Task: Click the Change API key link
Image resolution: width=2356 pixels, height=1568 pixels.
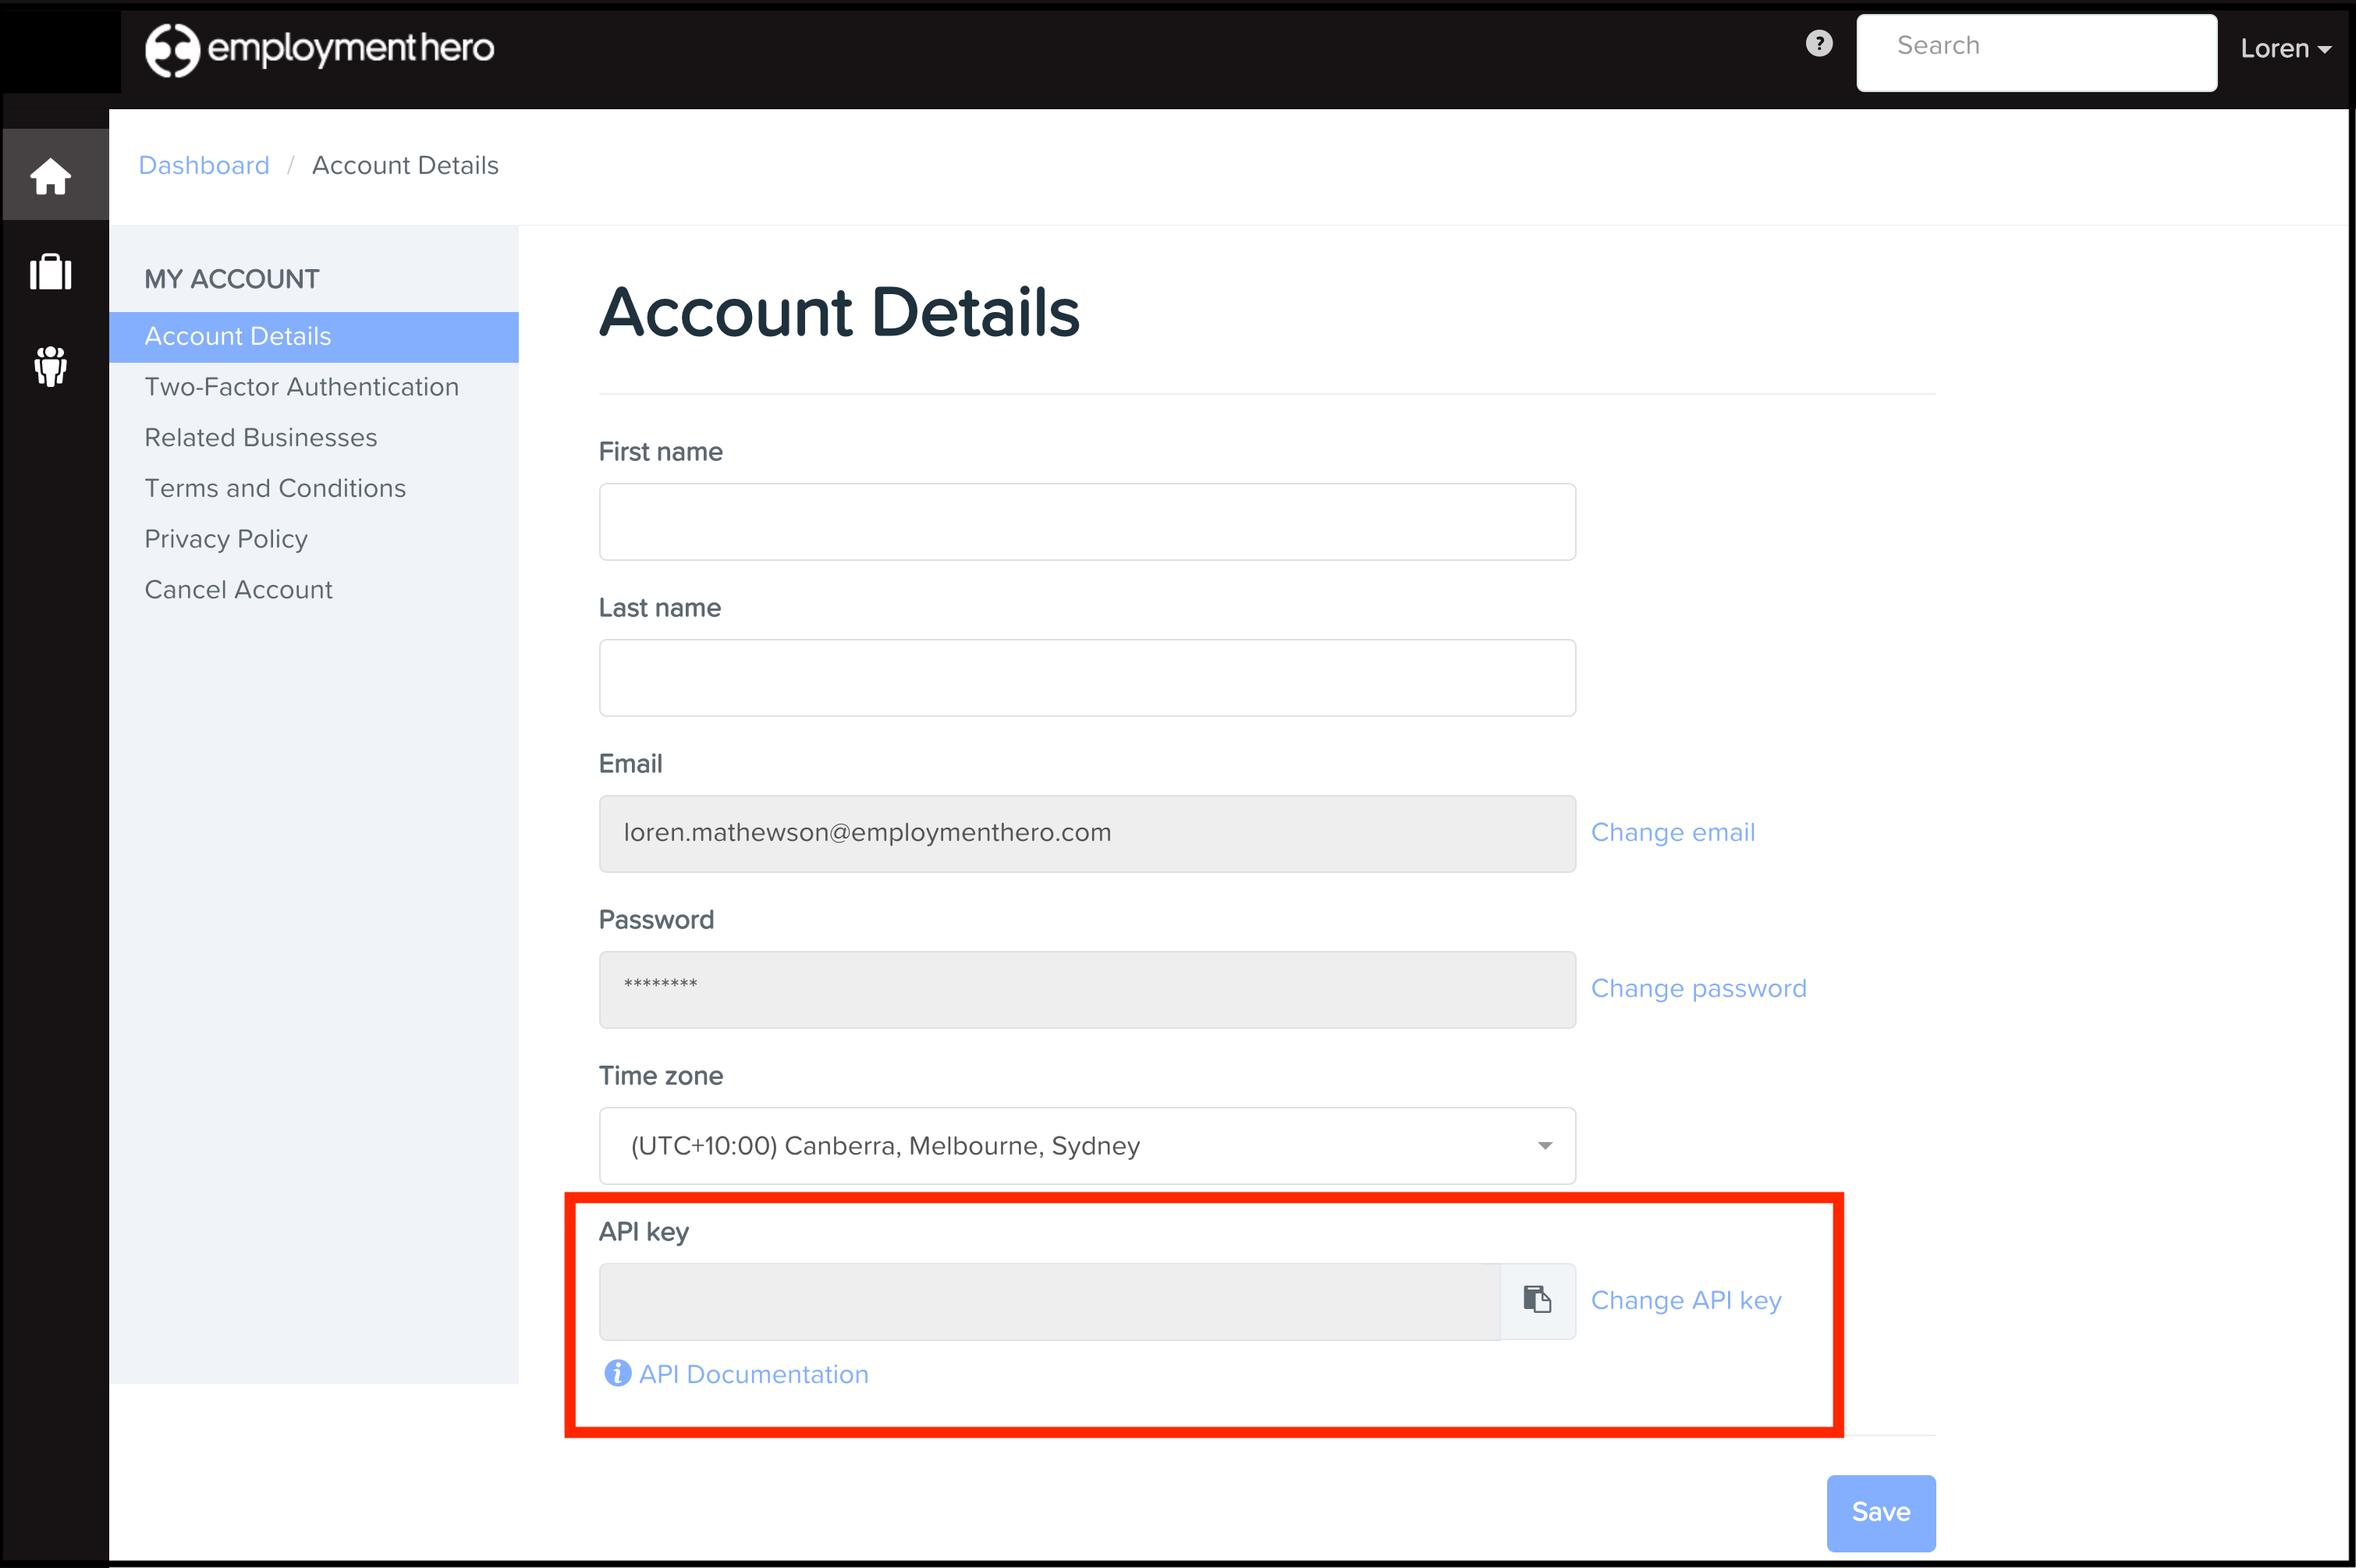Action: pyautogui.click(x=1686, y=1301)
